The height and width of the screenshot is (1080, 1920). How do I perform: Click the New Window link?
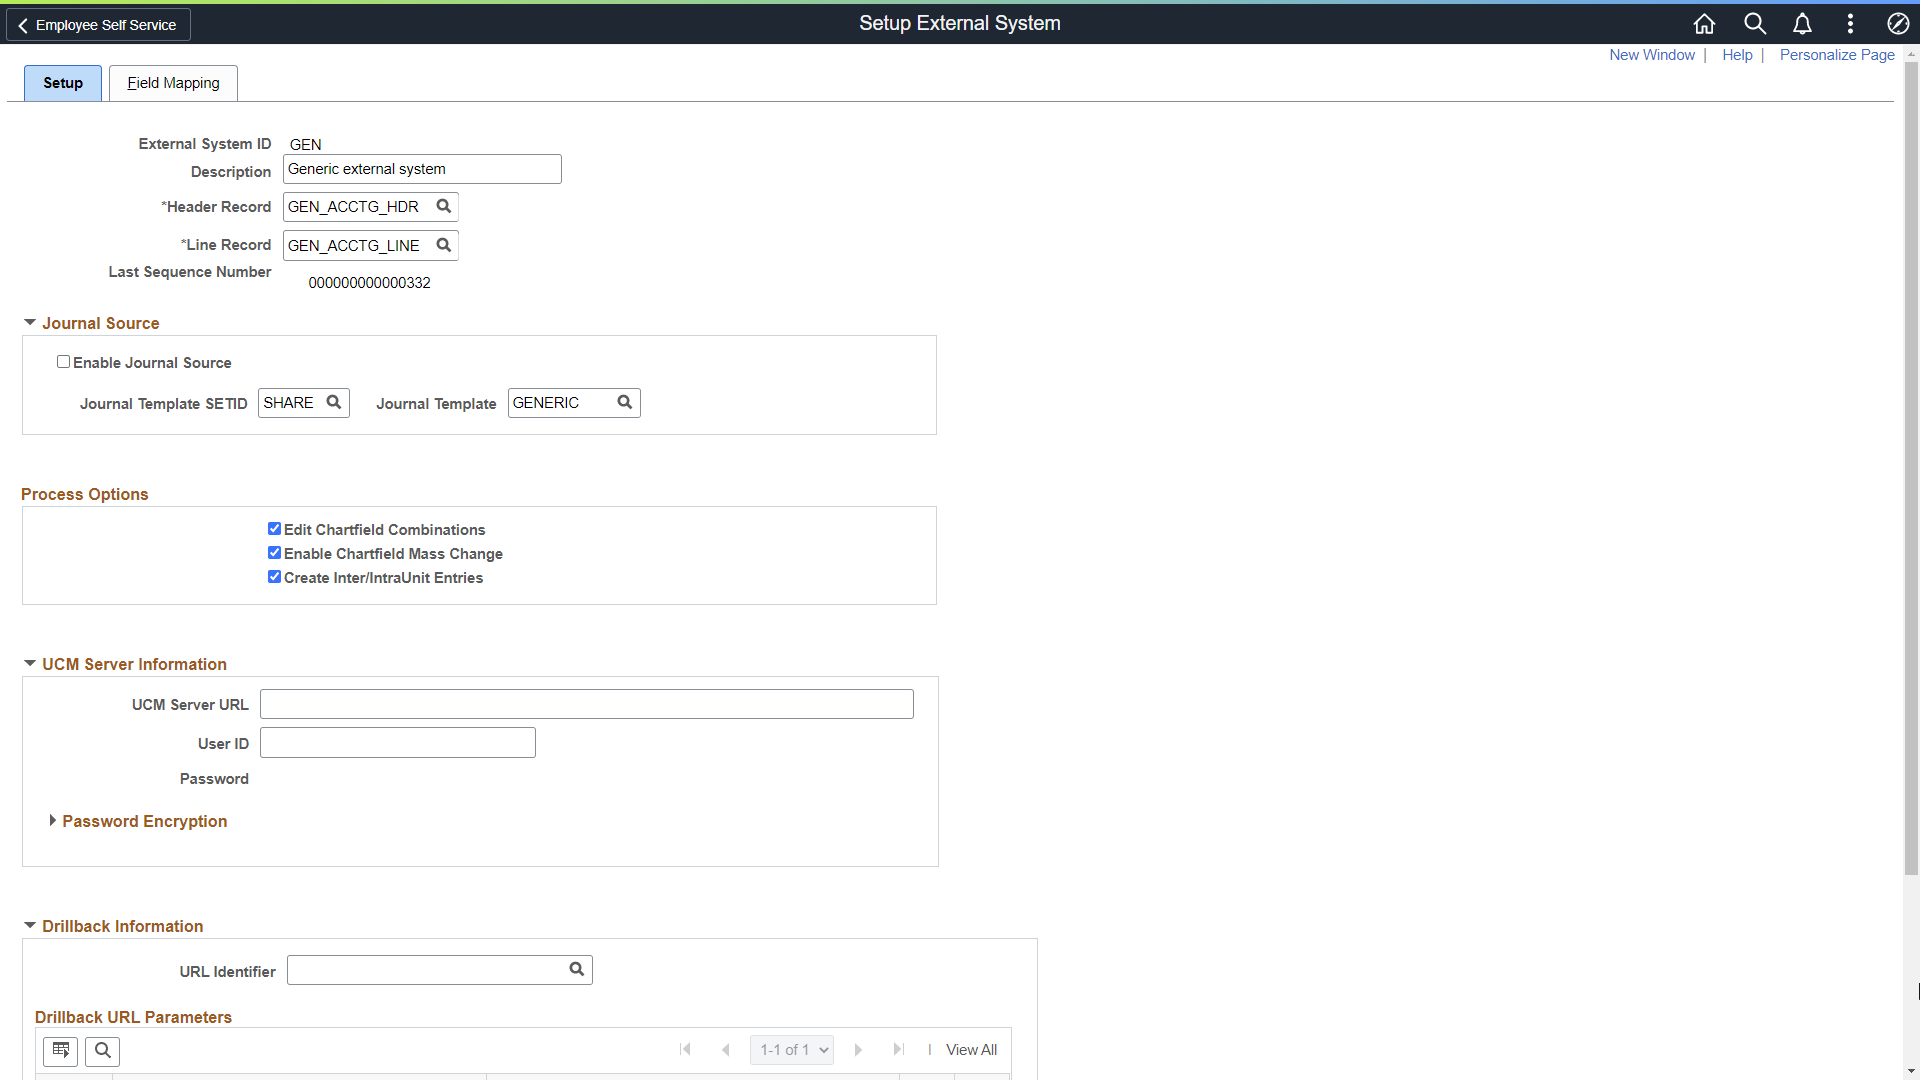tap(1652, 55)
